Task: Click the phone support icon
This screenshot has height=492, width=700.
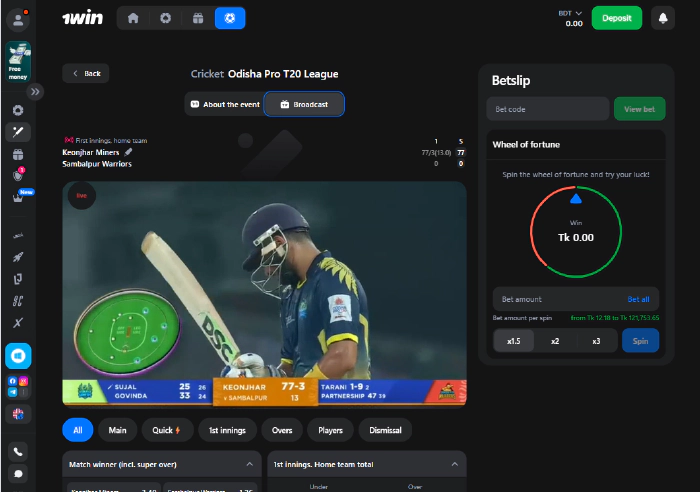Action: click(x=18, y=452)
